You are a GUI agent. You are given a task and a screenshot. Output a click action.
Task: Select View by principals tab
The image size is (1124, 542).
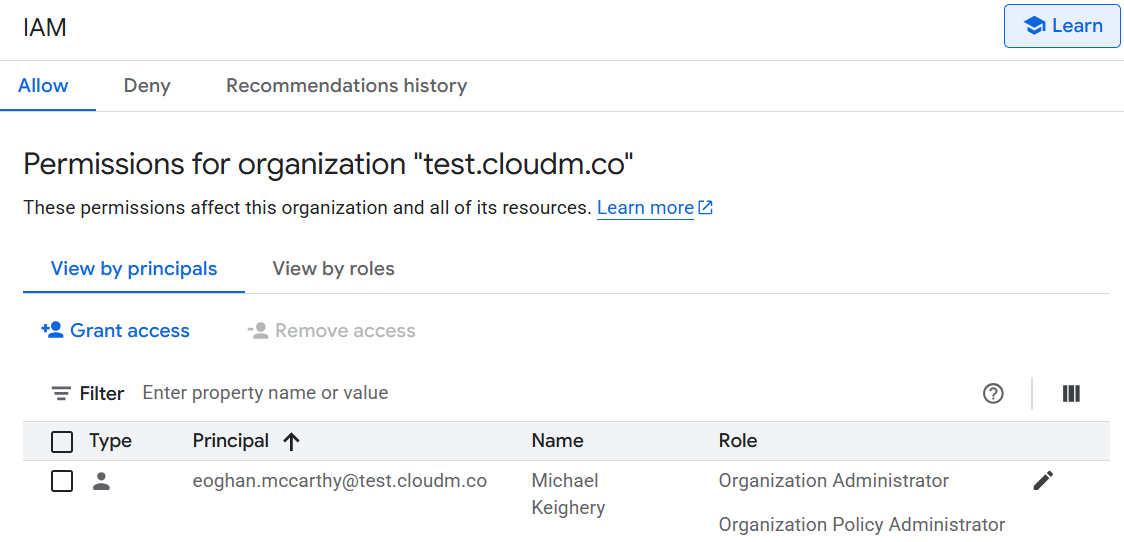click(x=134, y=269)
